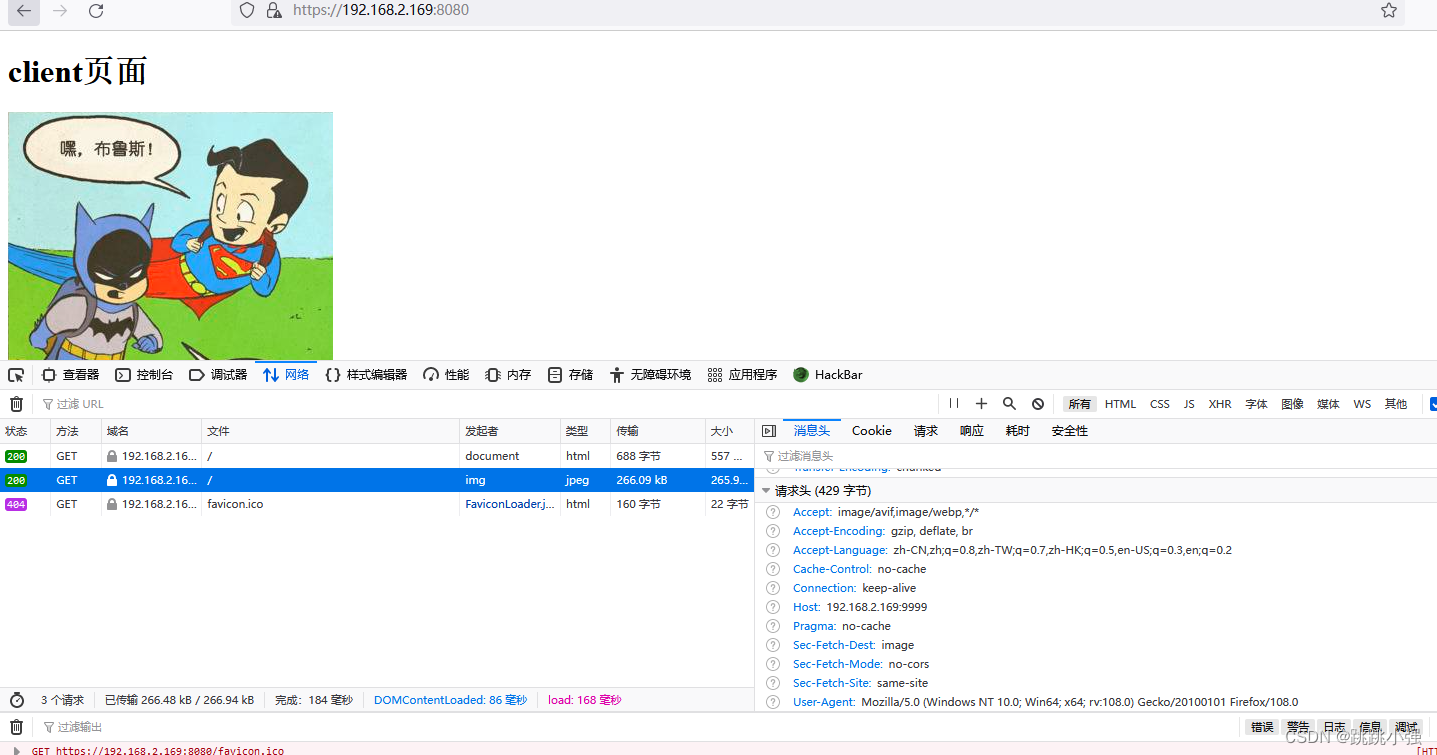
Task: Click the help icon beside Accept-Language header
Action: coord(772,550)
